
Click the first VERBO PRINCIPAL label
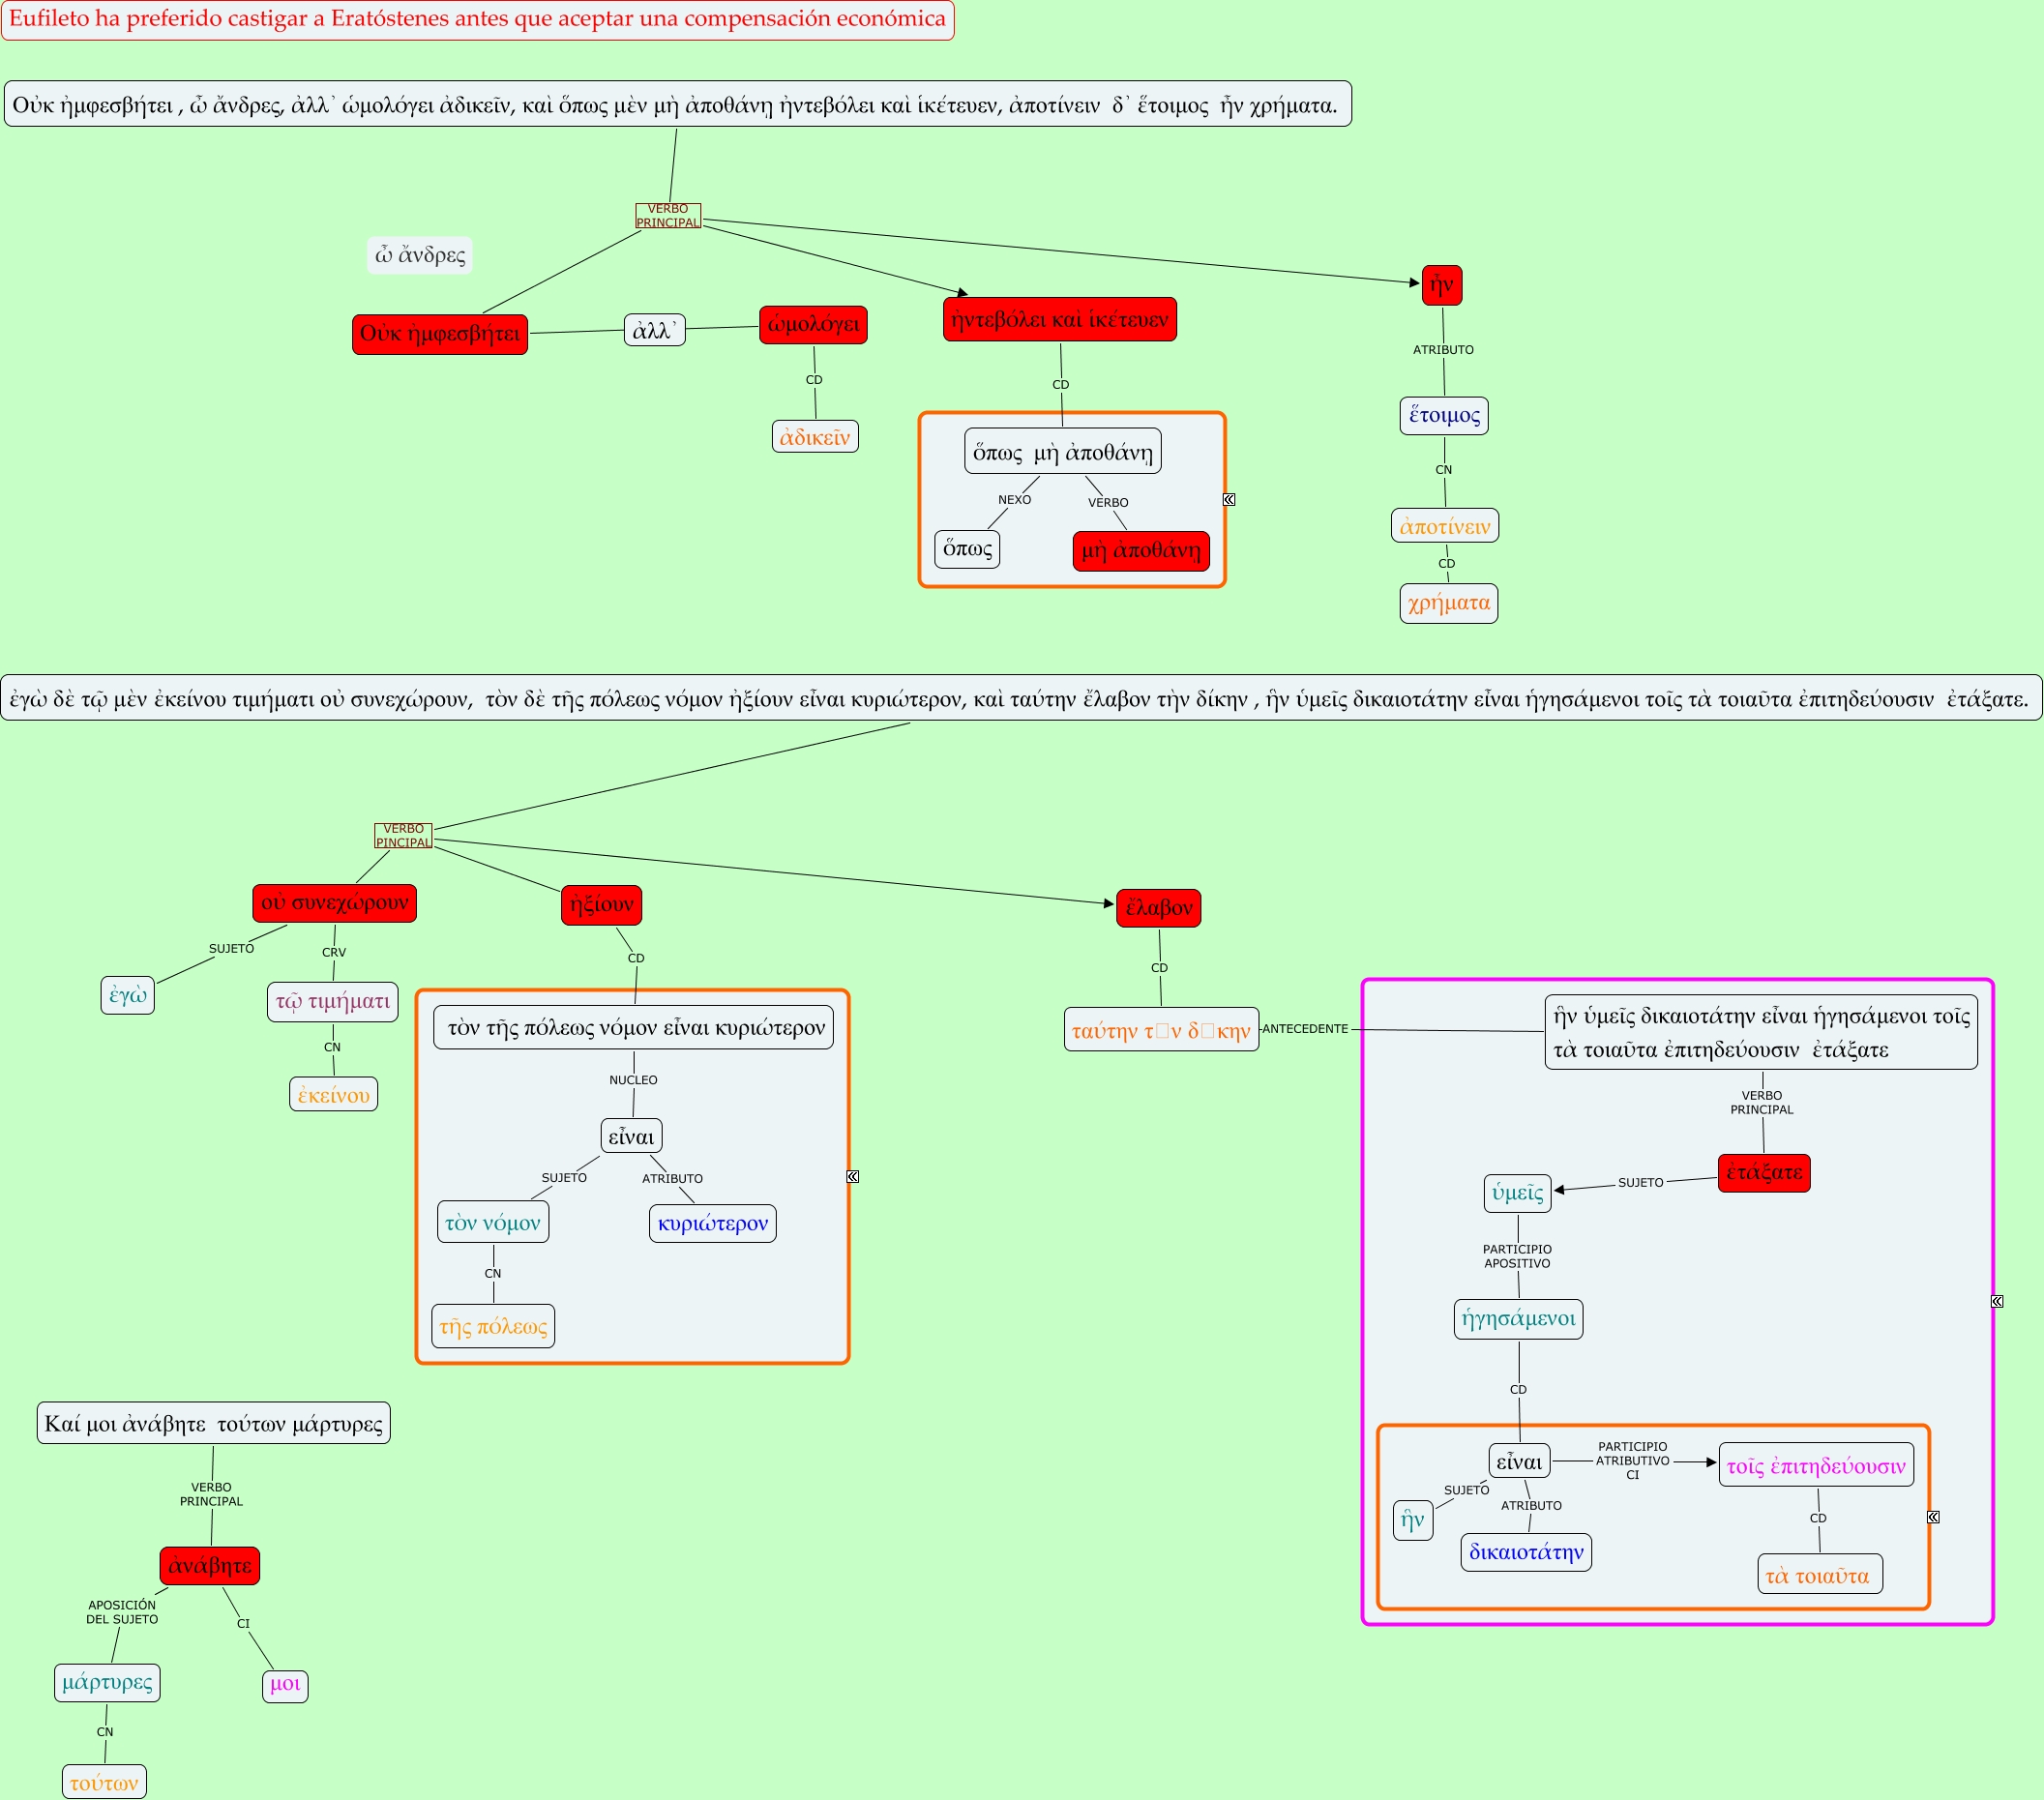click(x=668, y=216)
